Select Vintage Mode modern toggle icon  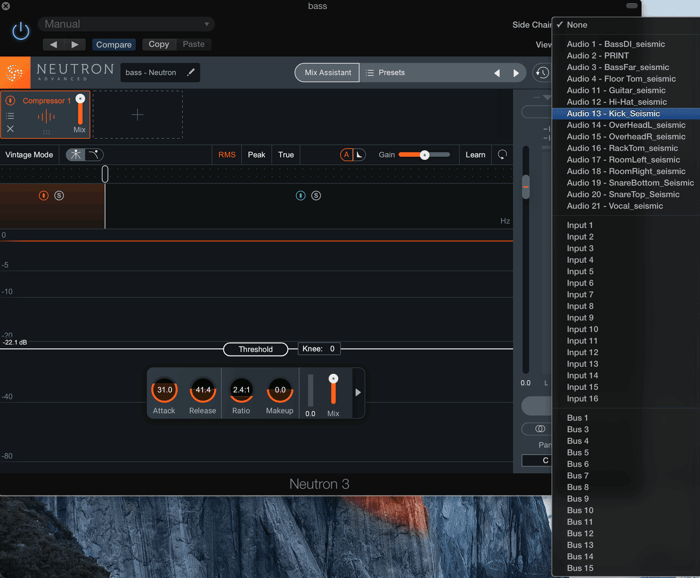[x=76, y=154]
